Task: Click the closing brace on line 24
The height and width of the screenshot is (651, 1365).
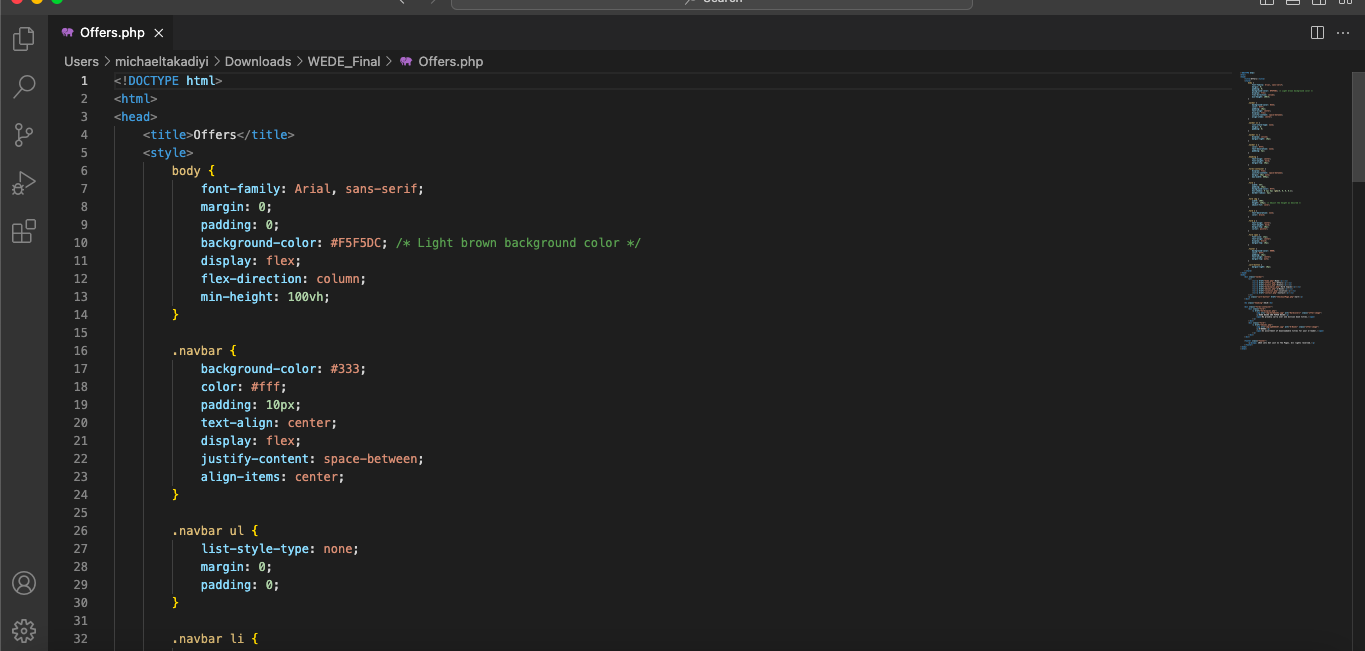Action: (176, 495)
